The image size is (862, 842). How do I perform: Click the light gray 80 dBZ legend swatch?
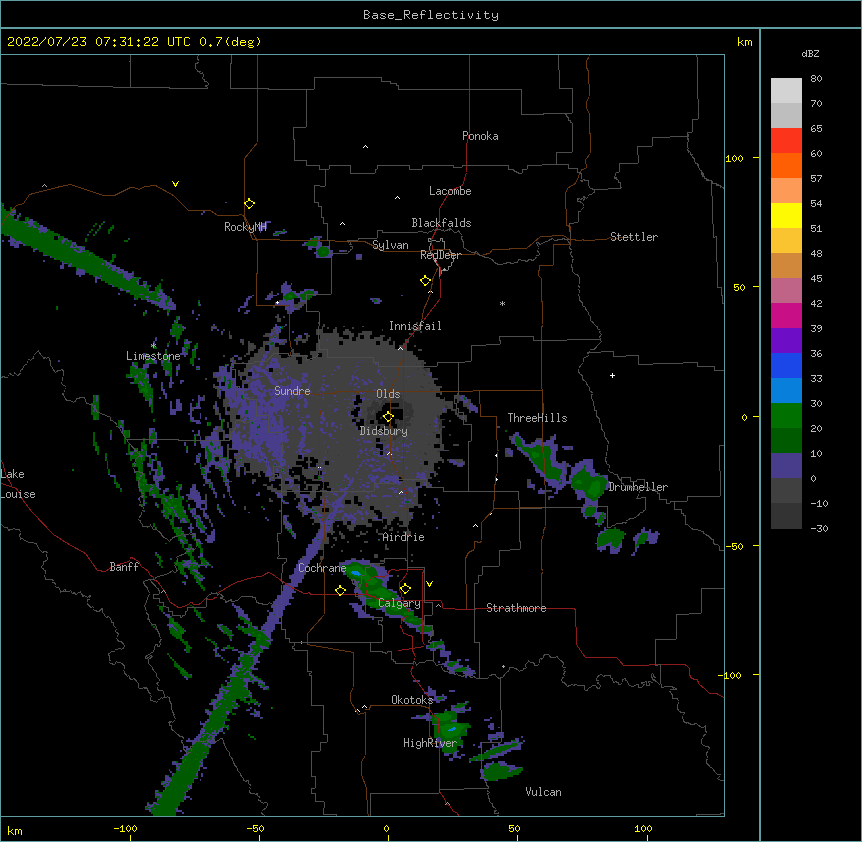click(786, 91)
